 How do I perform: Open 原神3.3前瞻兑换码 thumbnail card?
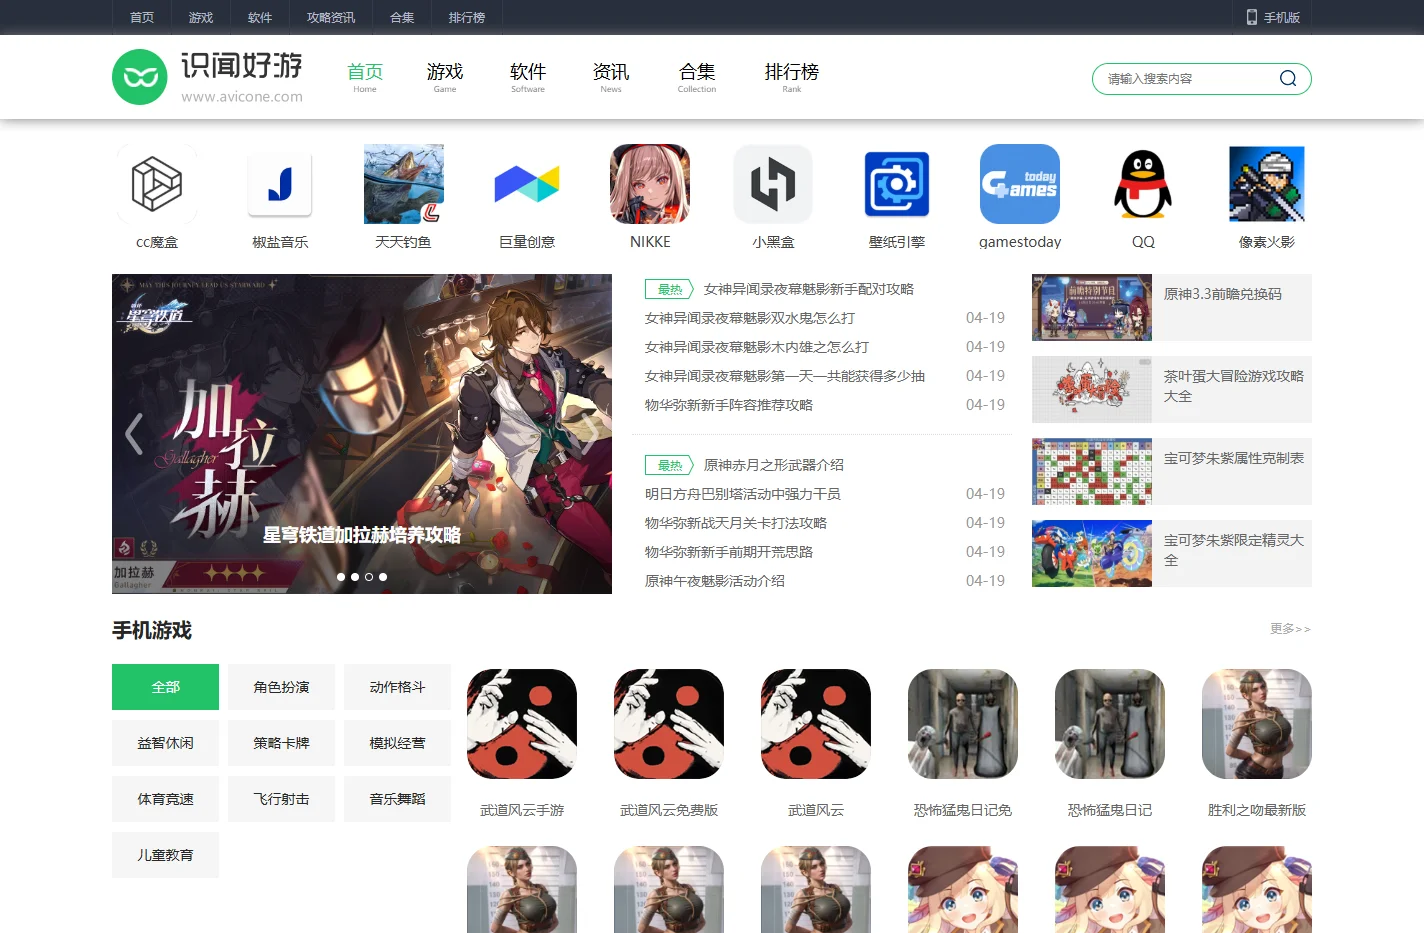(1172, 308)
